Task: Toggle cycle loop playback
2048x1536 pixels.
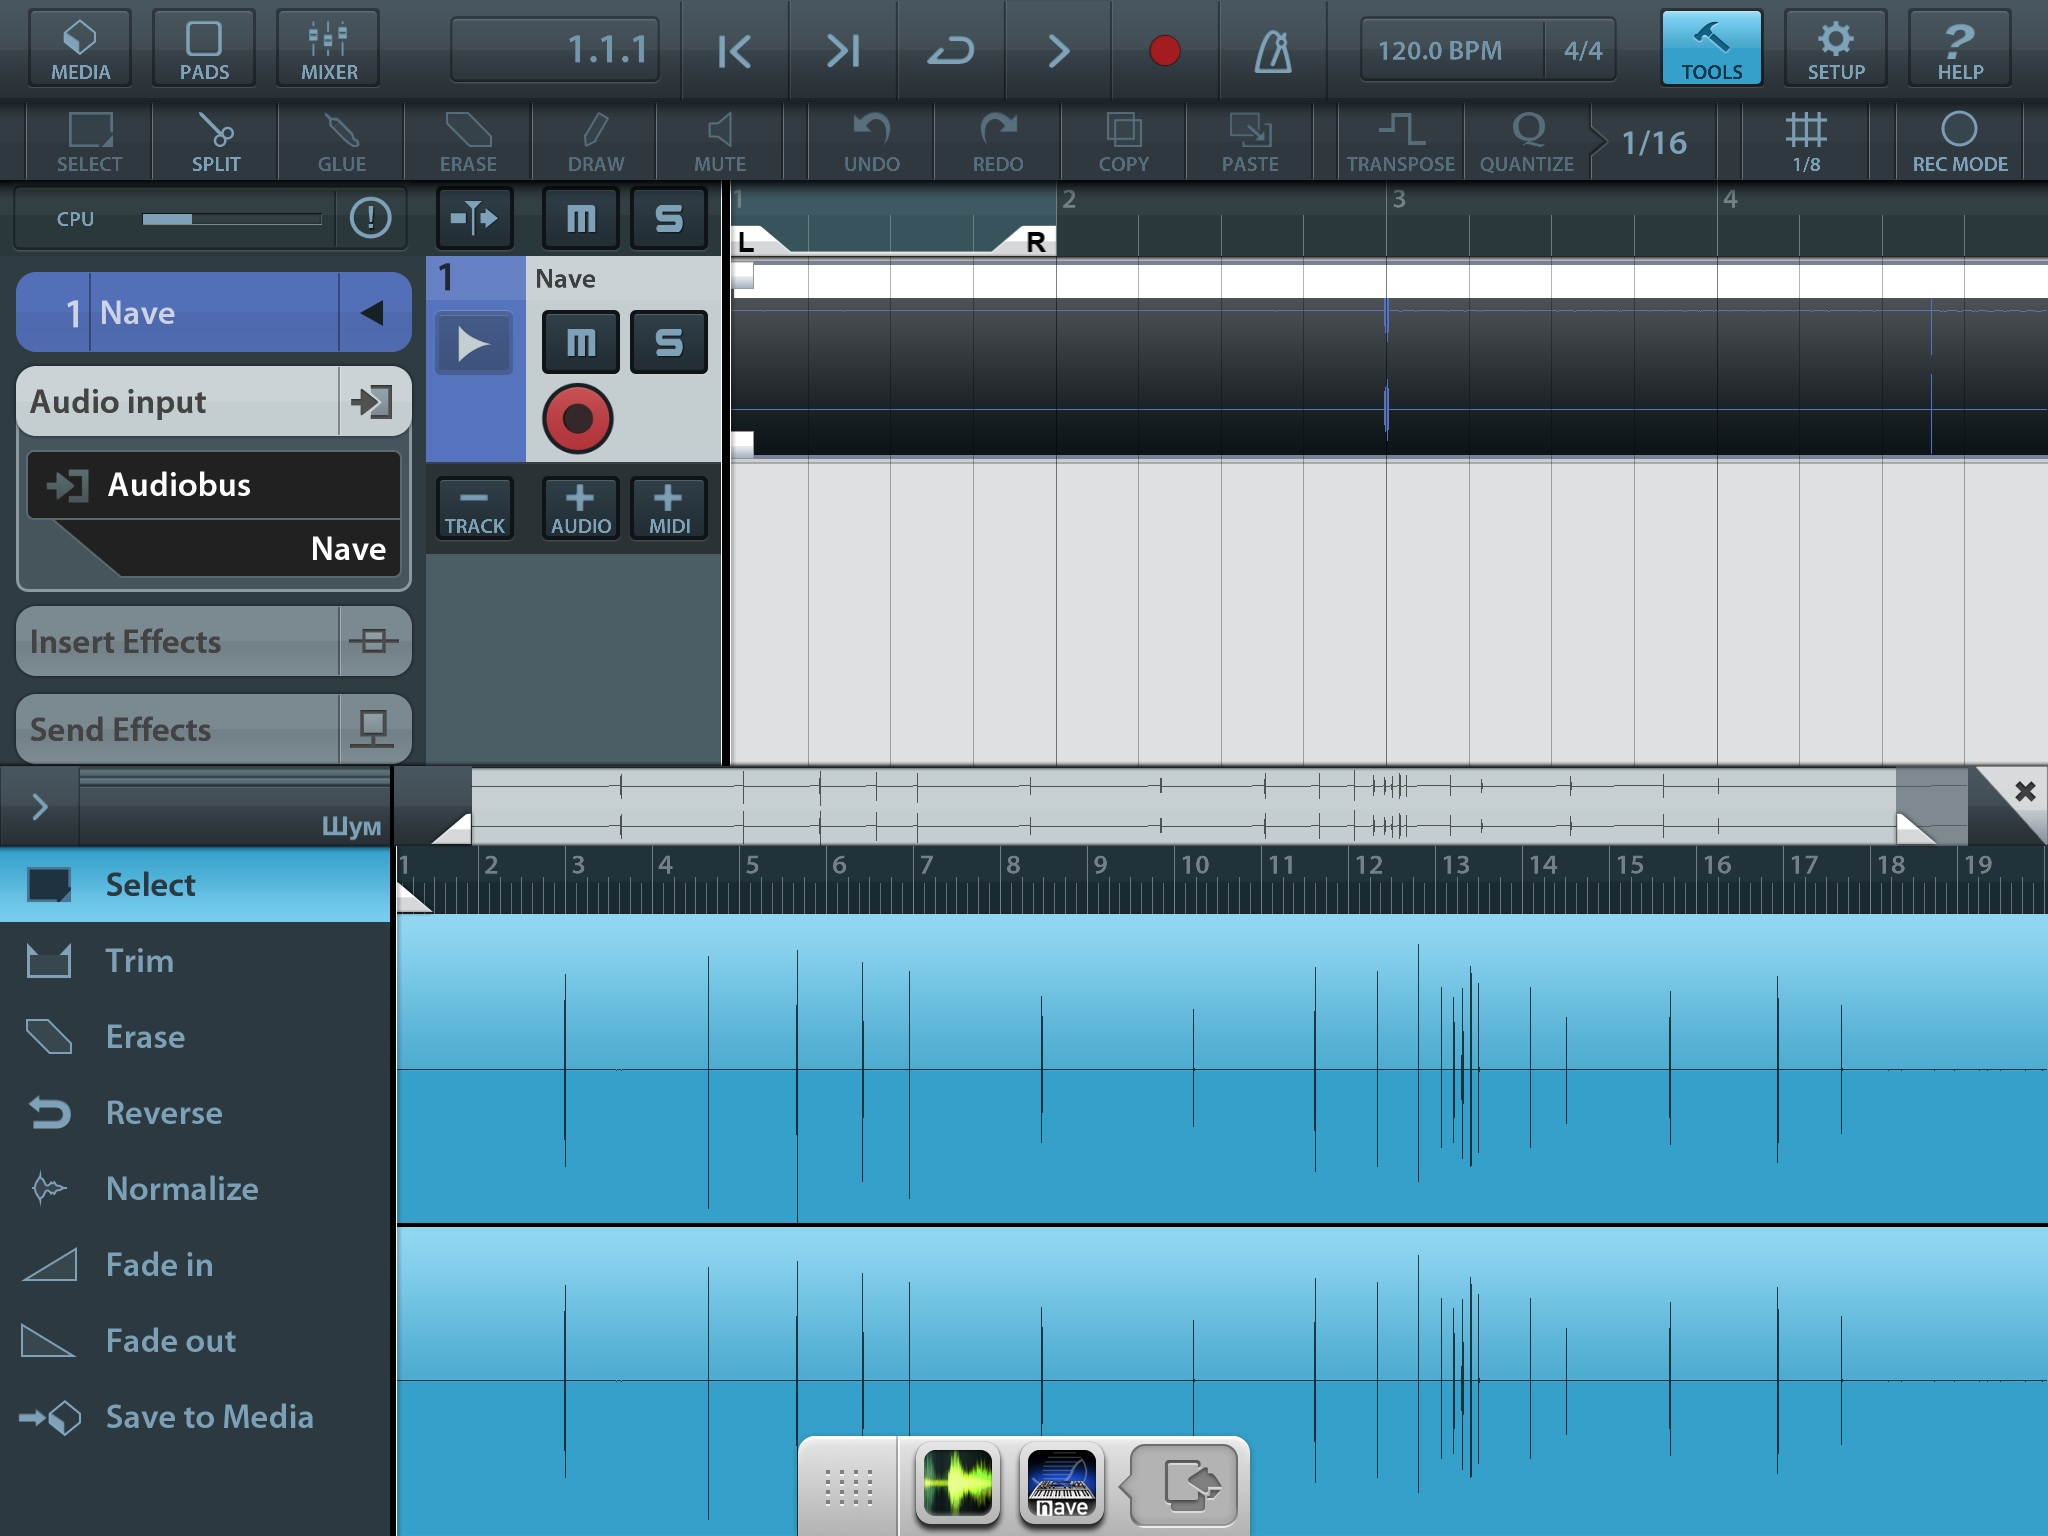Action: [951, 50]
